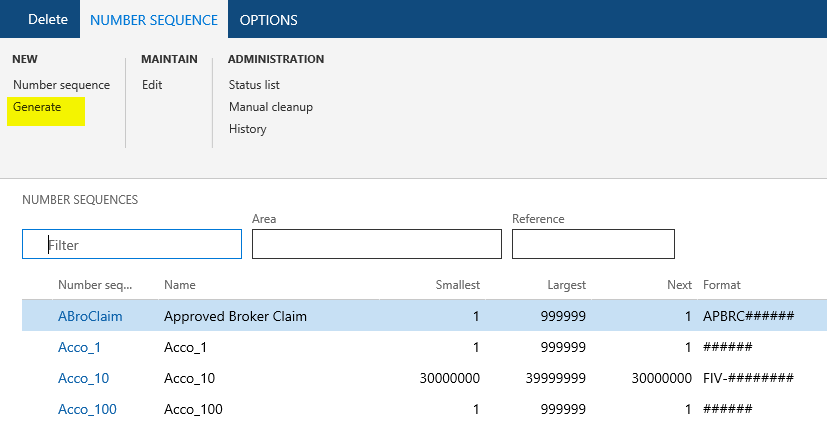View History under Administration

[x=247, y=129]
